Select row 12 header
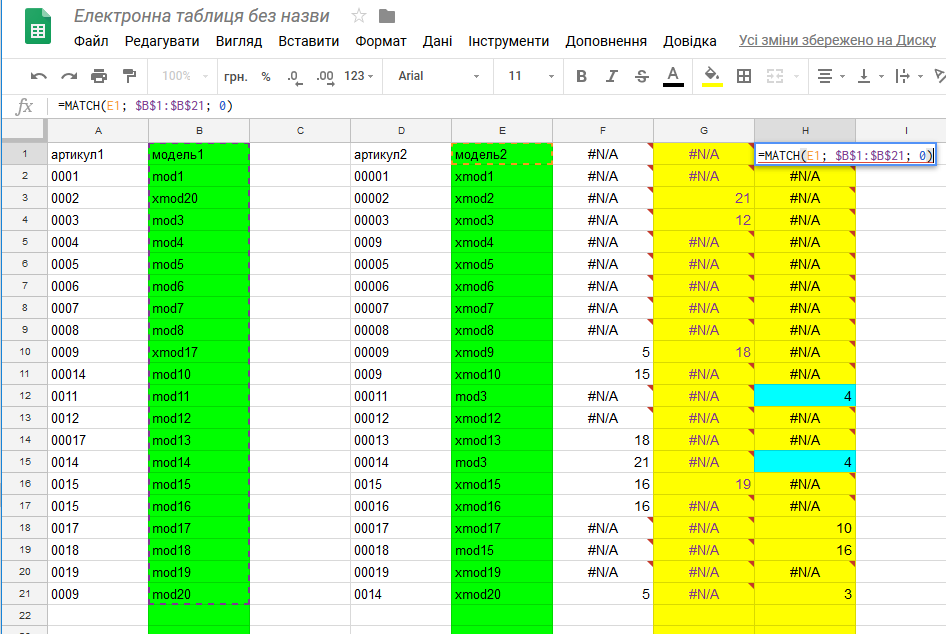 point(25,396)
